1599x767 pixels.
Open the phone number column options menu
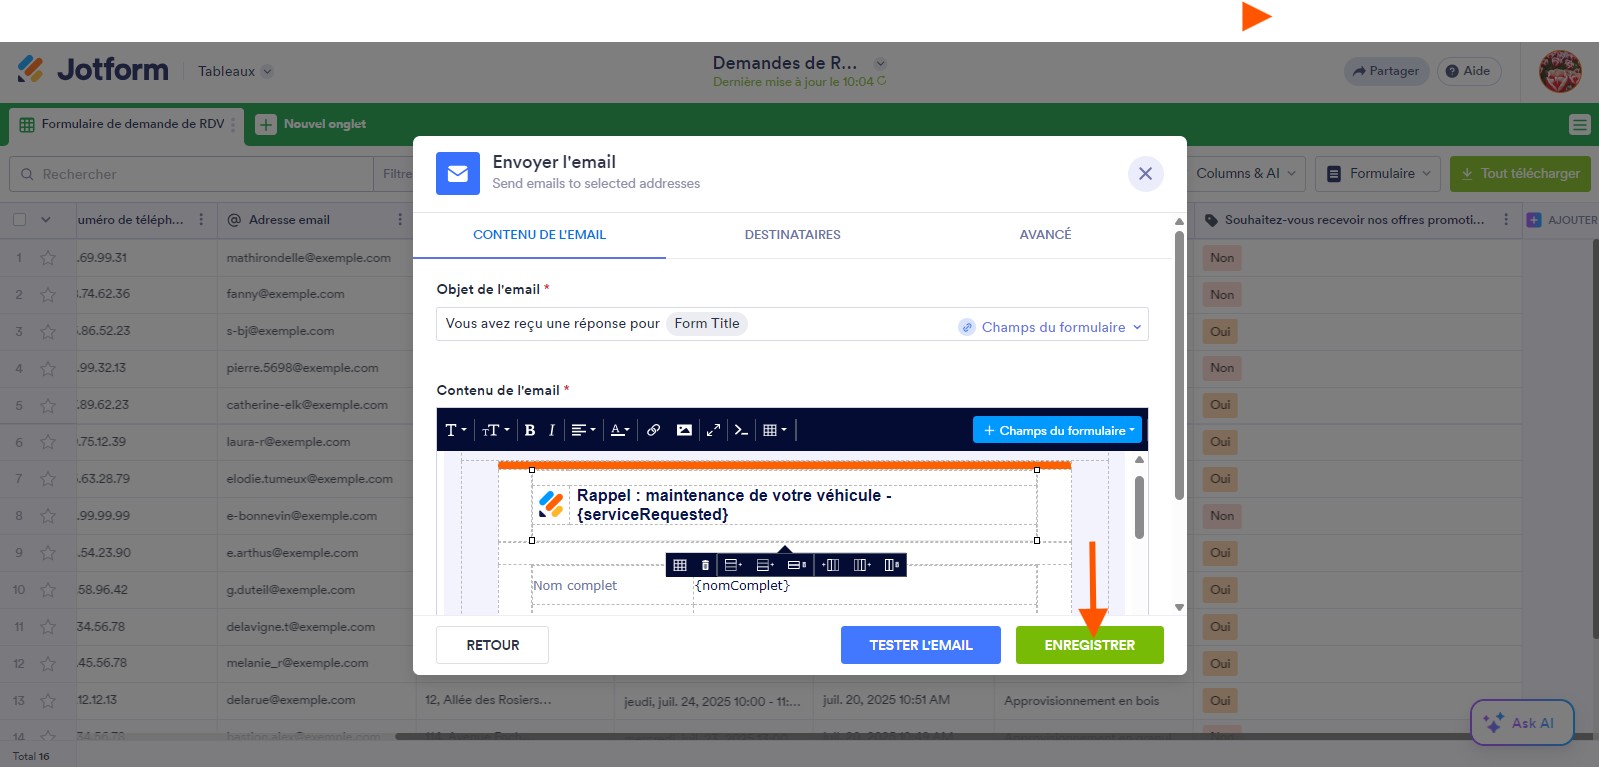[201, 220]
